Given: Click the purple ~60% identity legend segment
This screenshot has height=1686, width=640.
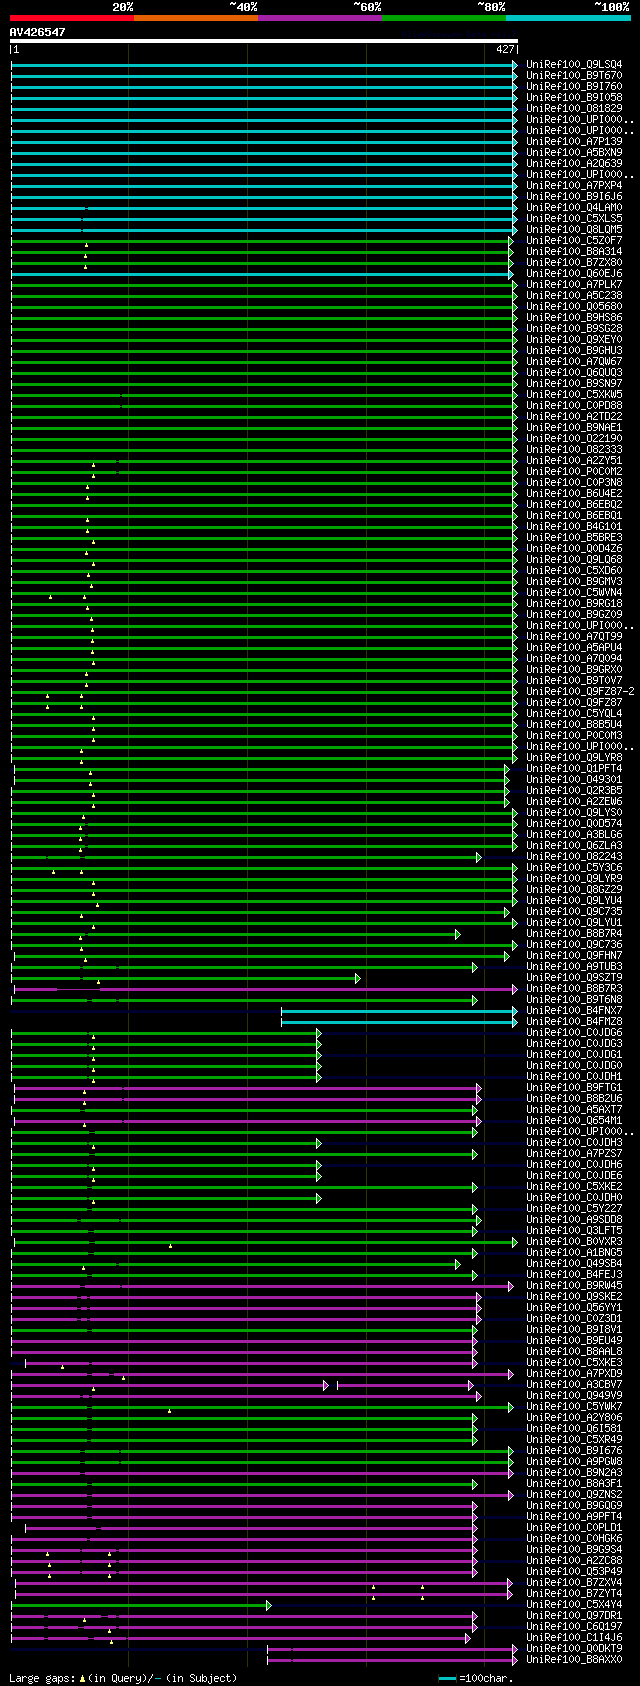Looking at the screenshot, I should click(320, 18).
